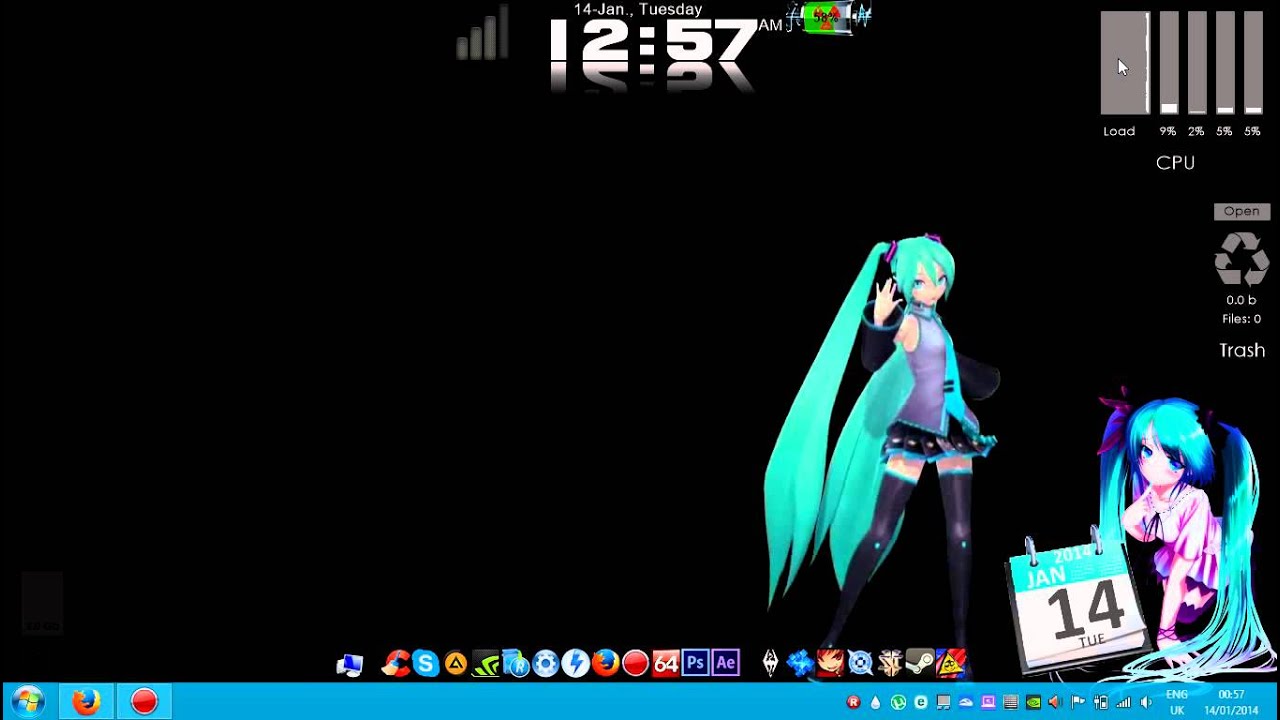Open AIMP player dock icon
Image resolution: width=1280 pixels, height=720 pixels.
tap(456, 663)
